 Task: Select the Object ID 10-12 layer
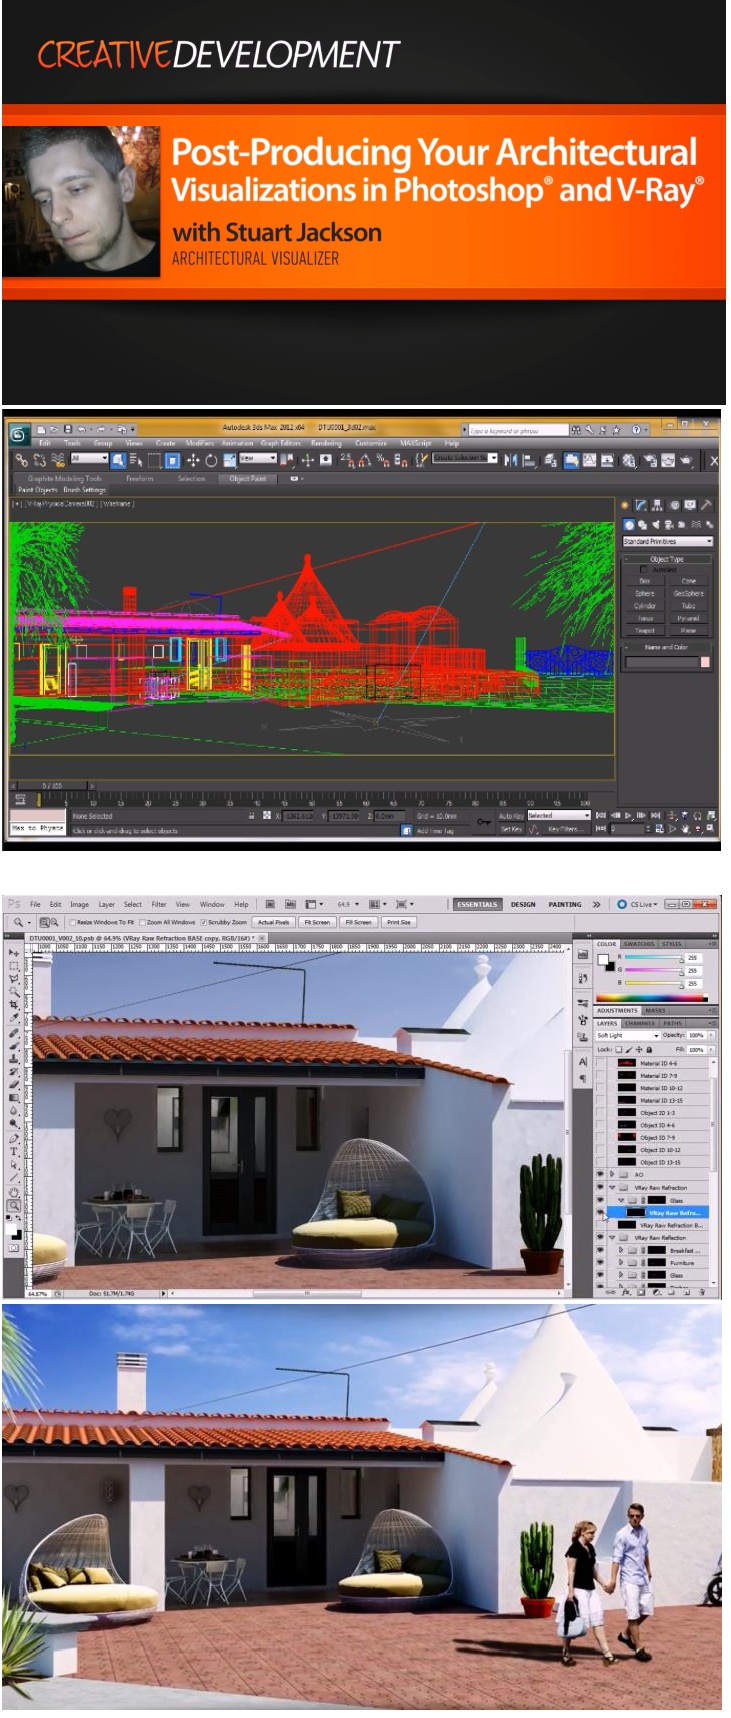point(661,1150)
